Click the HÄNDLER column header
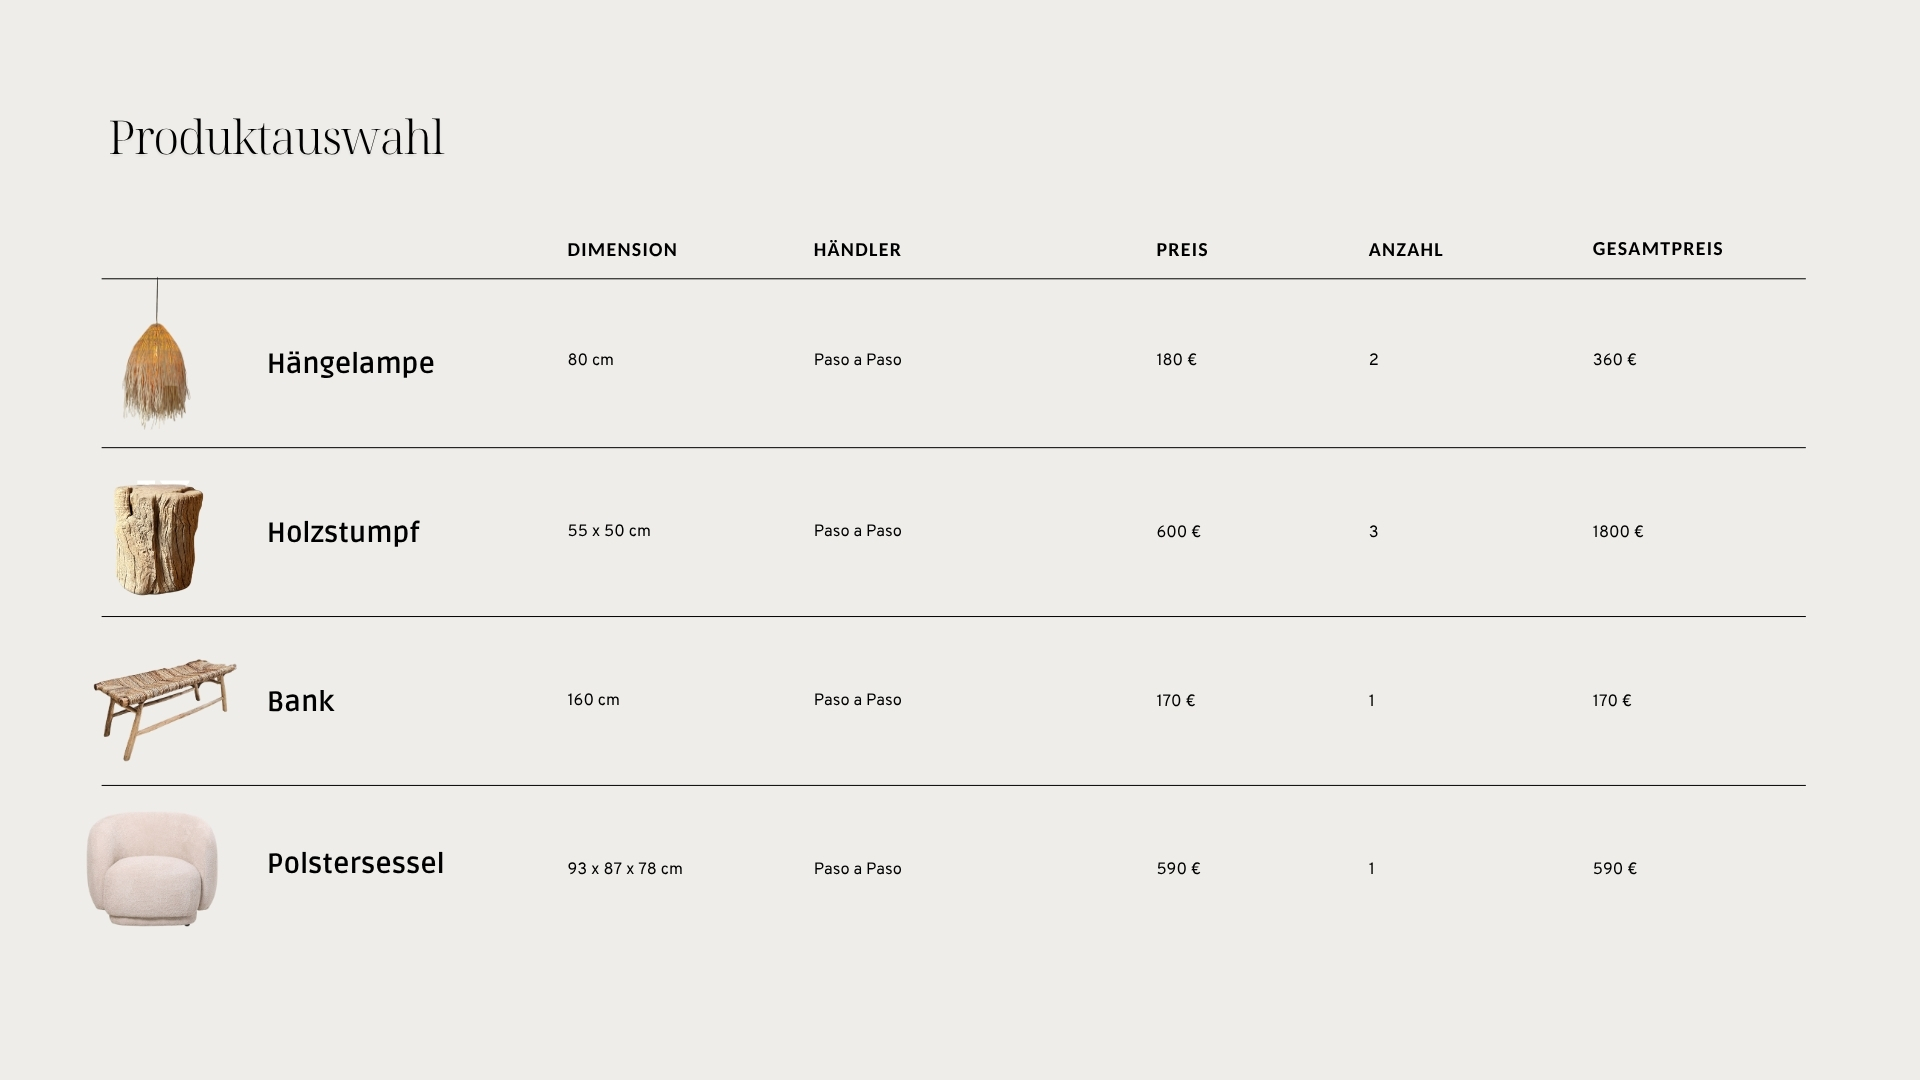This screenshot has height=1080, width=1920. tap(857, 250)
